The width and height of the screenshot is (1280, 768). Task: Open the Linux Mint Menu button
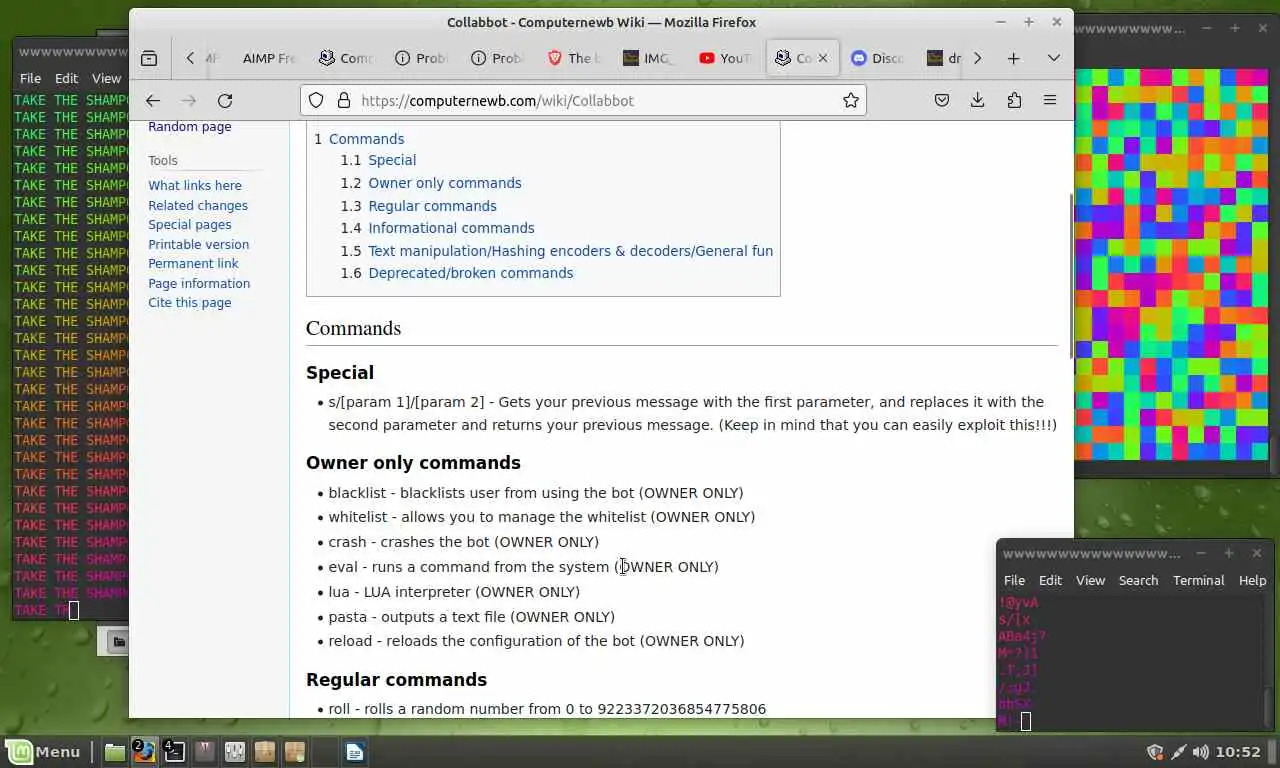pos(43,752)
